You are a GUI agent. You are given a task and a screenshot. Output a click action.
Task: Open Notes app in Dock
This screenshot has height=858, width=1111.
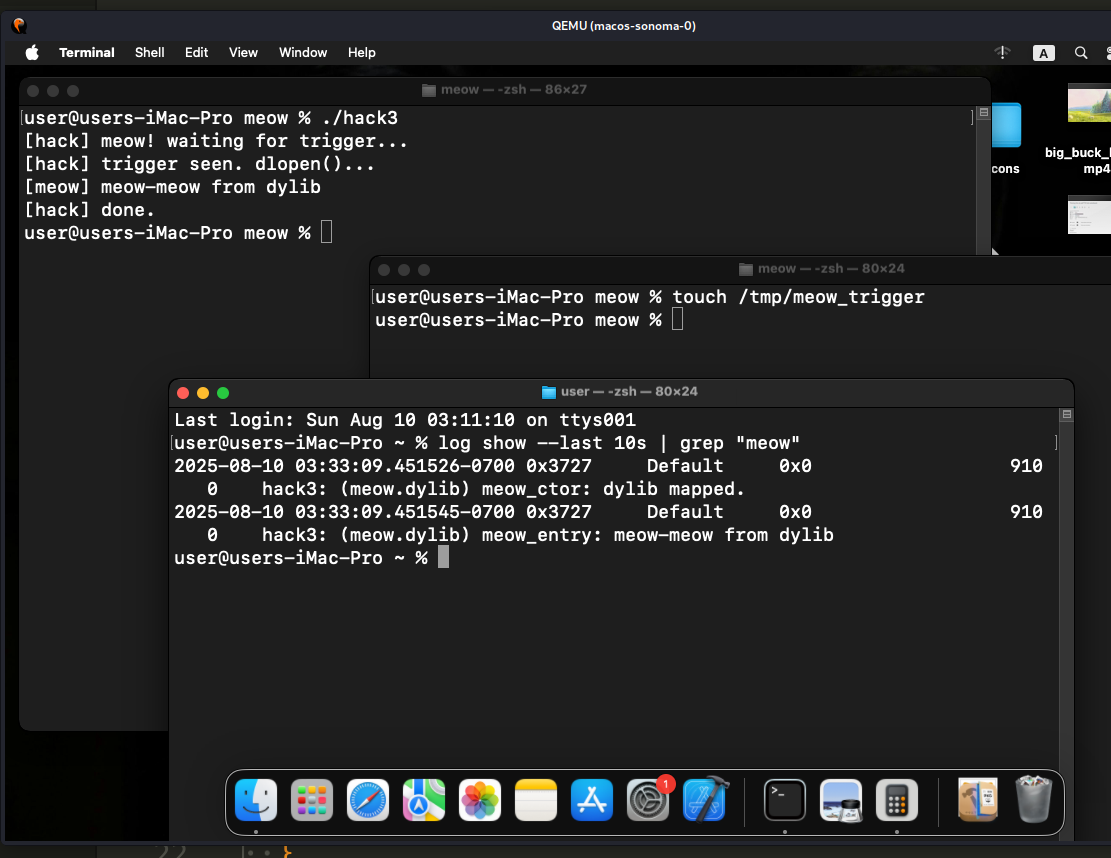pos(536,800)
